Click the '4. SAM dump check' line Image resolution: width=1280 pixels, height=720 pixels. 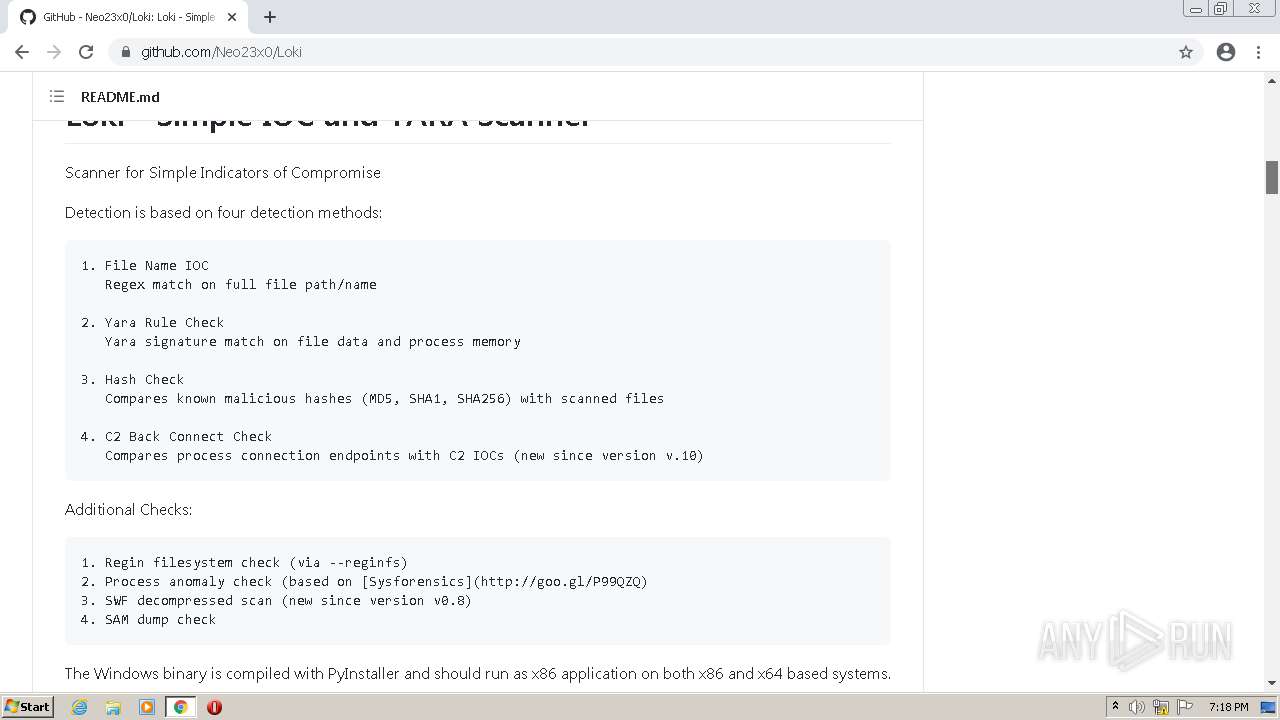click(149, 619)
